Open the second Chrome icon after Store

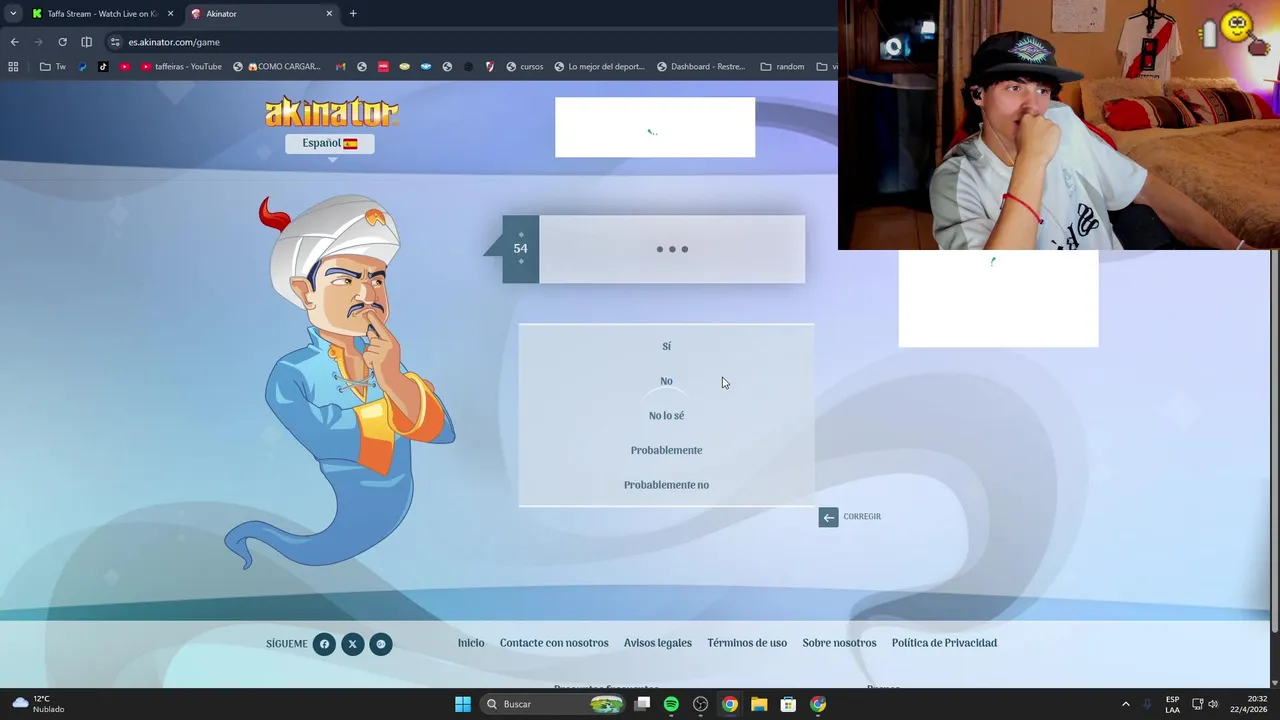[818, 704]
